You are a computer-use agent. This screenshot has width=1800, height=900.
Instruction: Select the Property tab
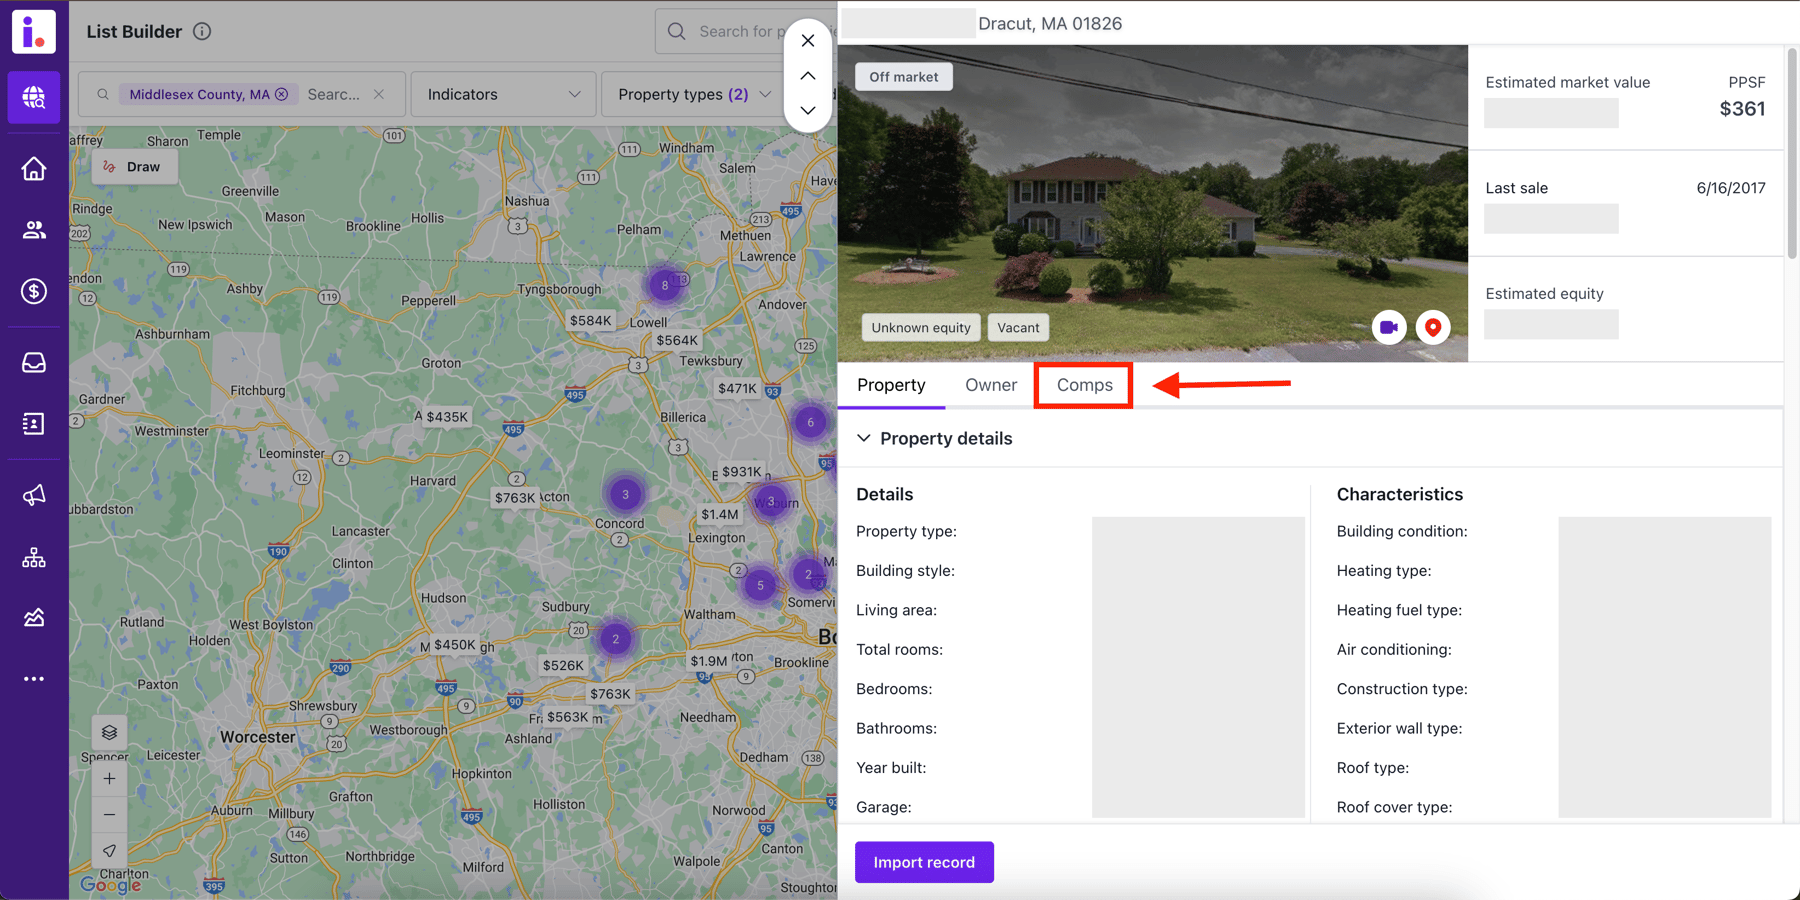click(891, 385)
